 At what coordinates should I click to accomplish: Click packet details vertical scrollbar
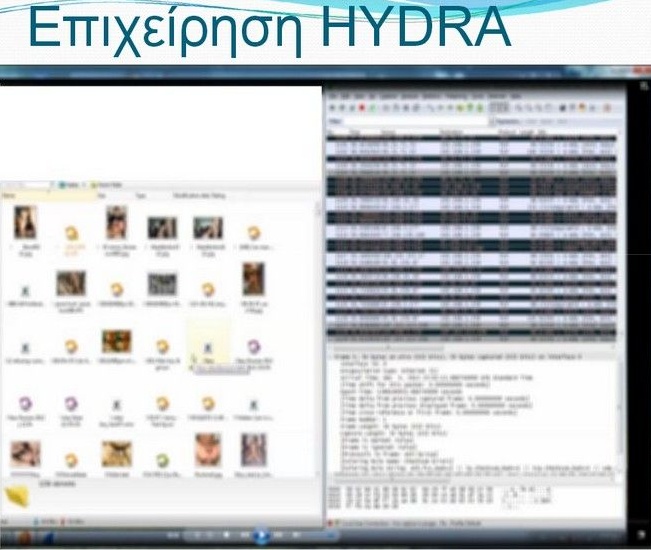pyautogui.click(x=619, y=409)
